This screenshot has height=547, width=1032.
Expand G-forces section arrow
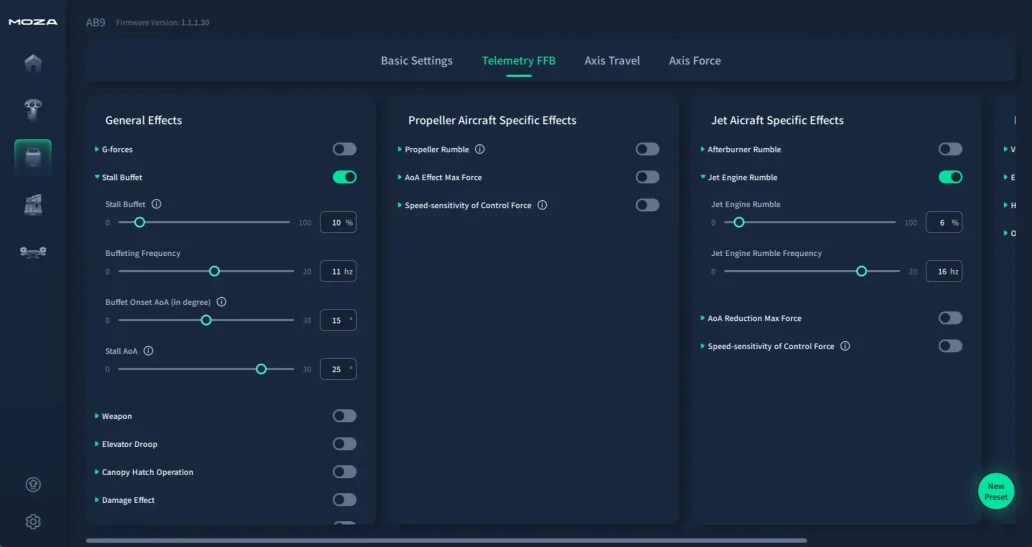click(97, 149)
